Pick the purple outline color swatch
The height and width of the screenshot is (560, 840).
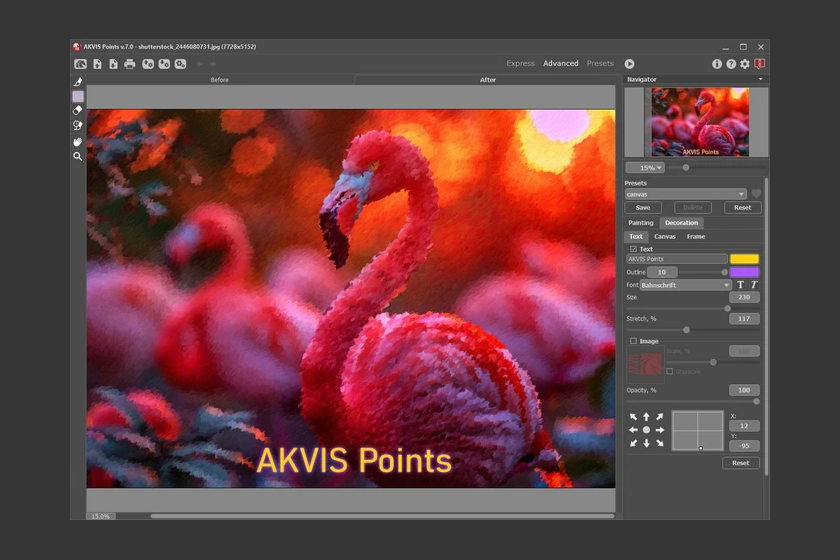tap(745, 272)
